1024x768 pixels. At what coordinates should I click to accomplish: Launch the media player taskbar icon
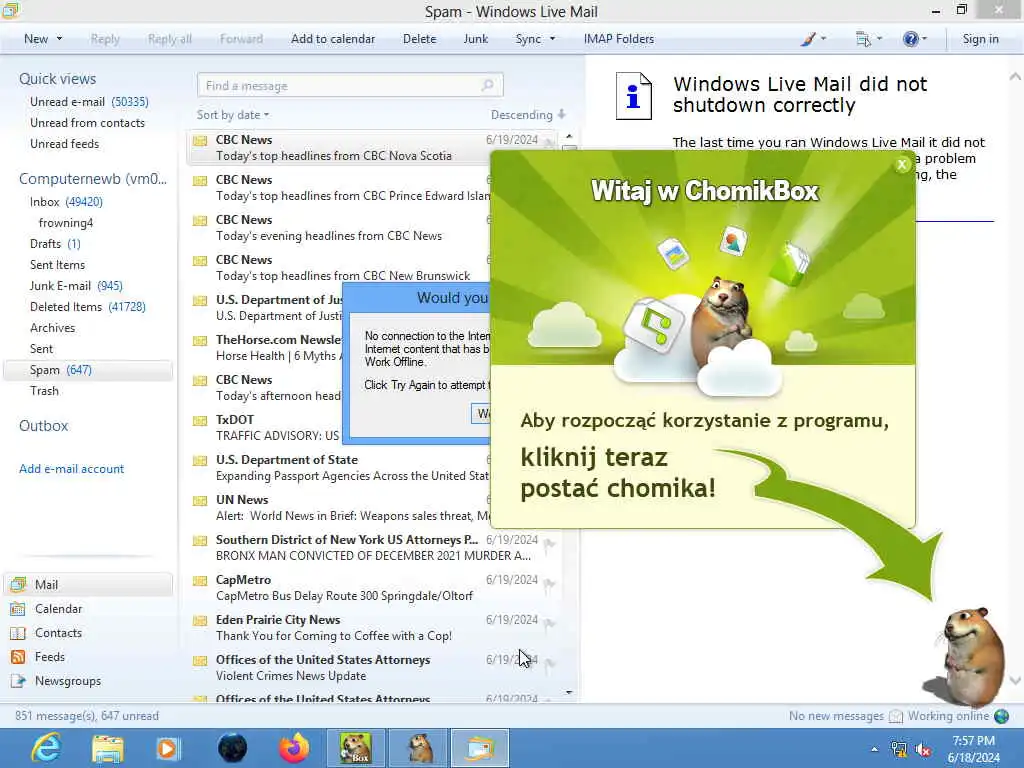click(168, 748)
